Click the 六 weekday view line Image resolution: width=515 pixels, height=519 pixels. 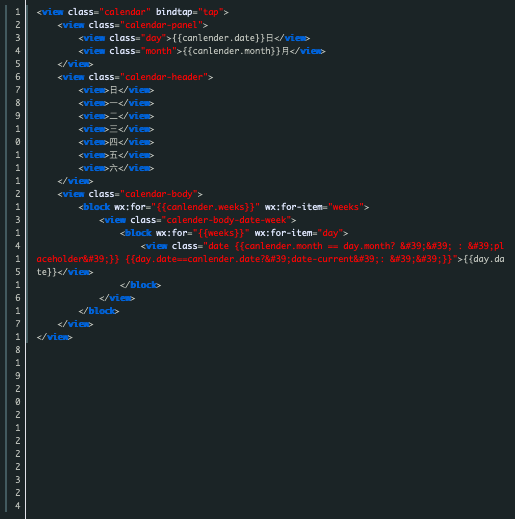click(x=116, y=168)
